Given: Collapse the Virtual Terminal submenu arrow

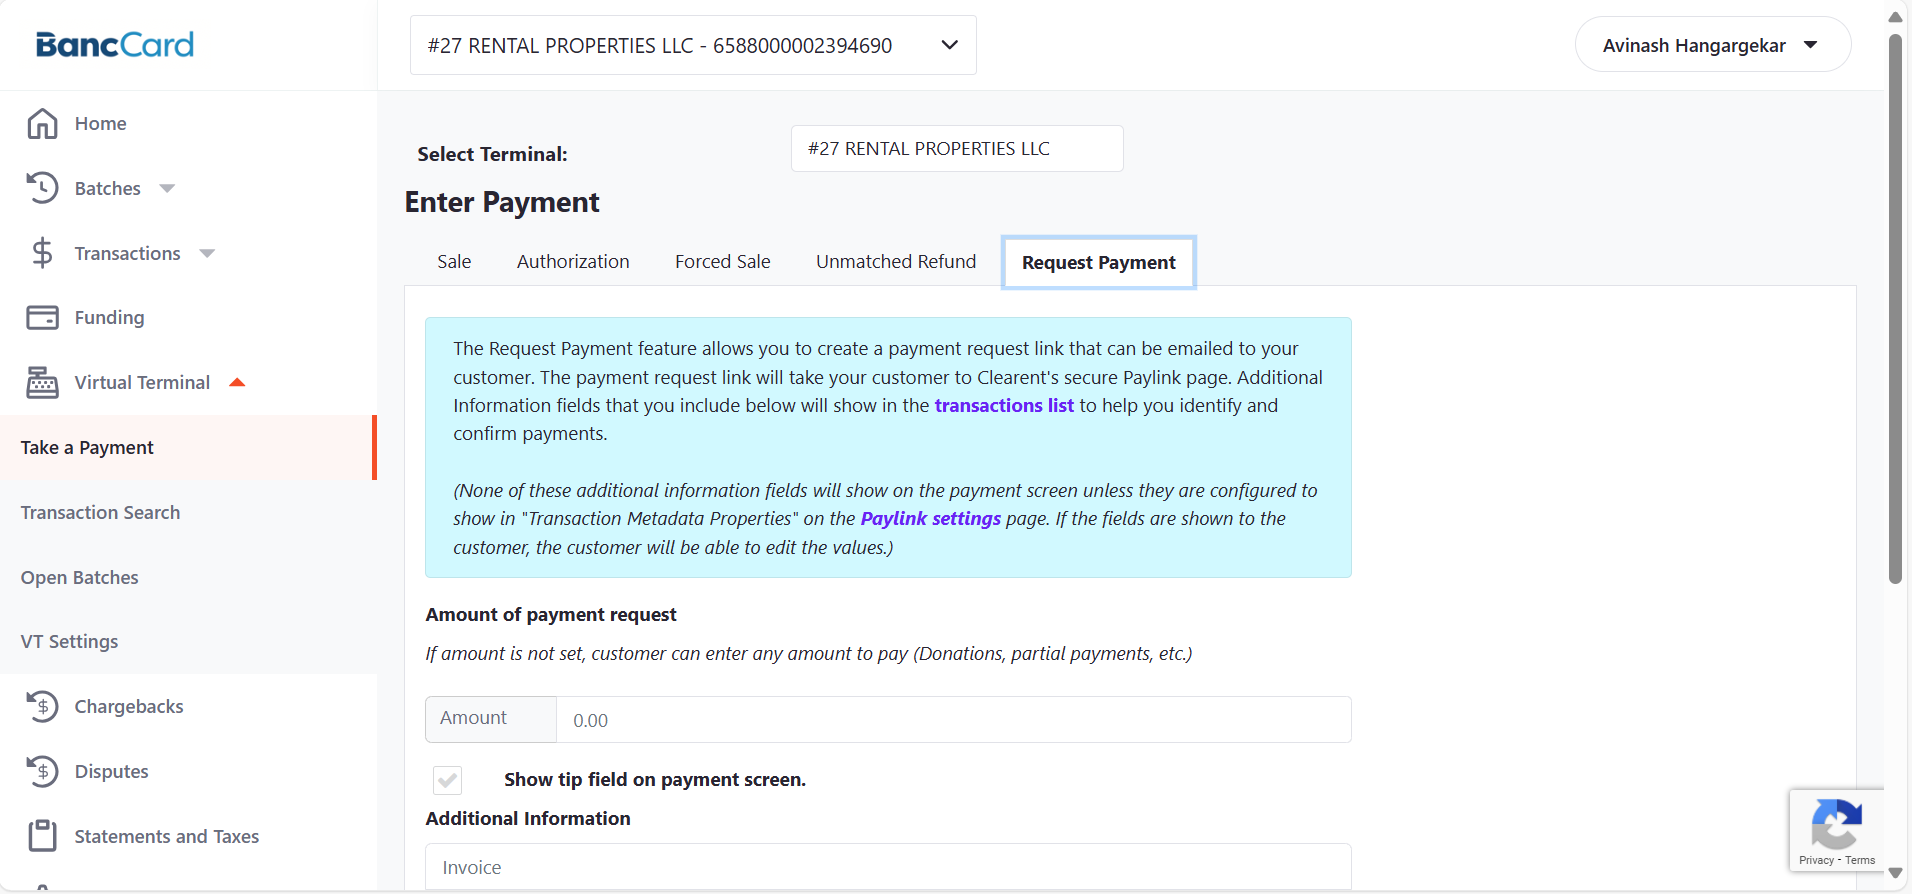Looking at the screenshot, I should 237,382.
